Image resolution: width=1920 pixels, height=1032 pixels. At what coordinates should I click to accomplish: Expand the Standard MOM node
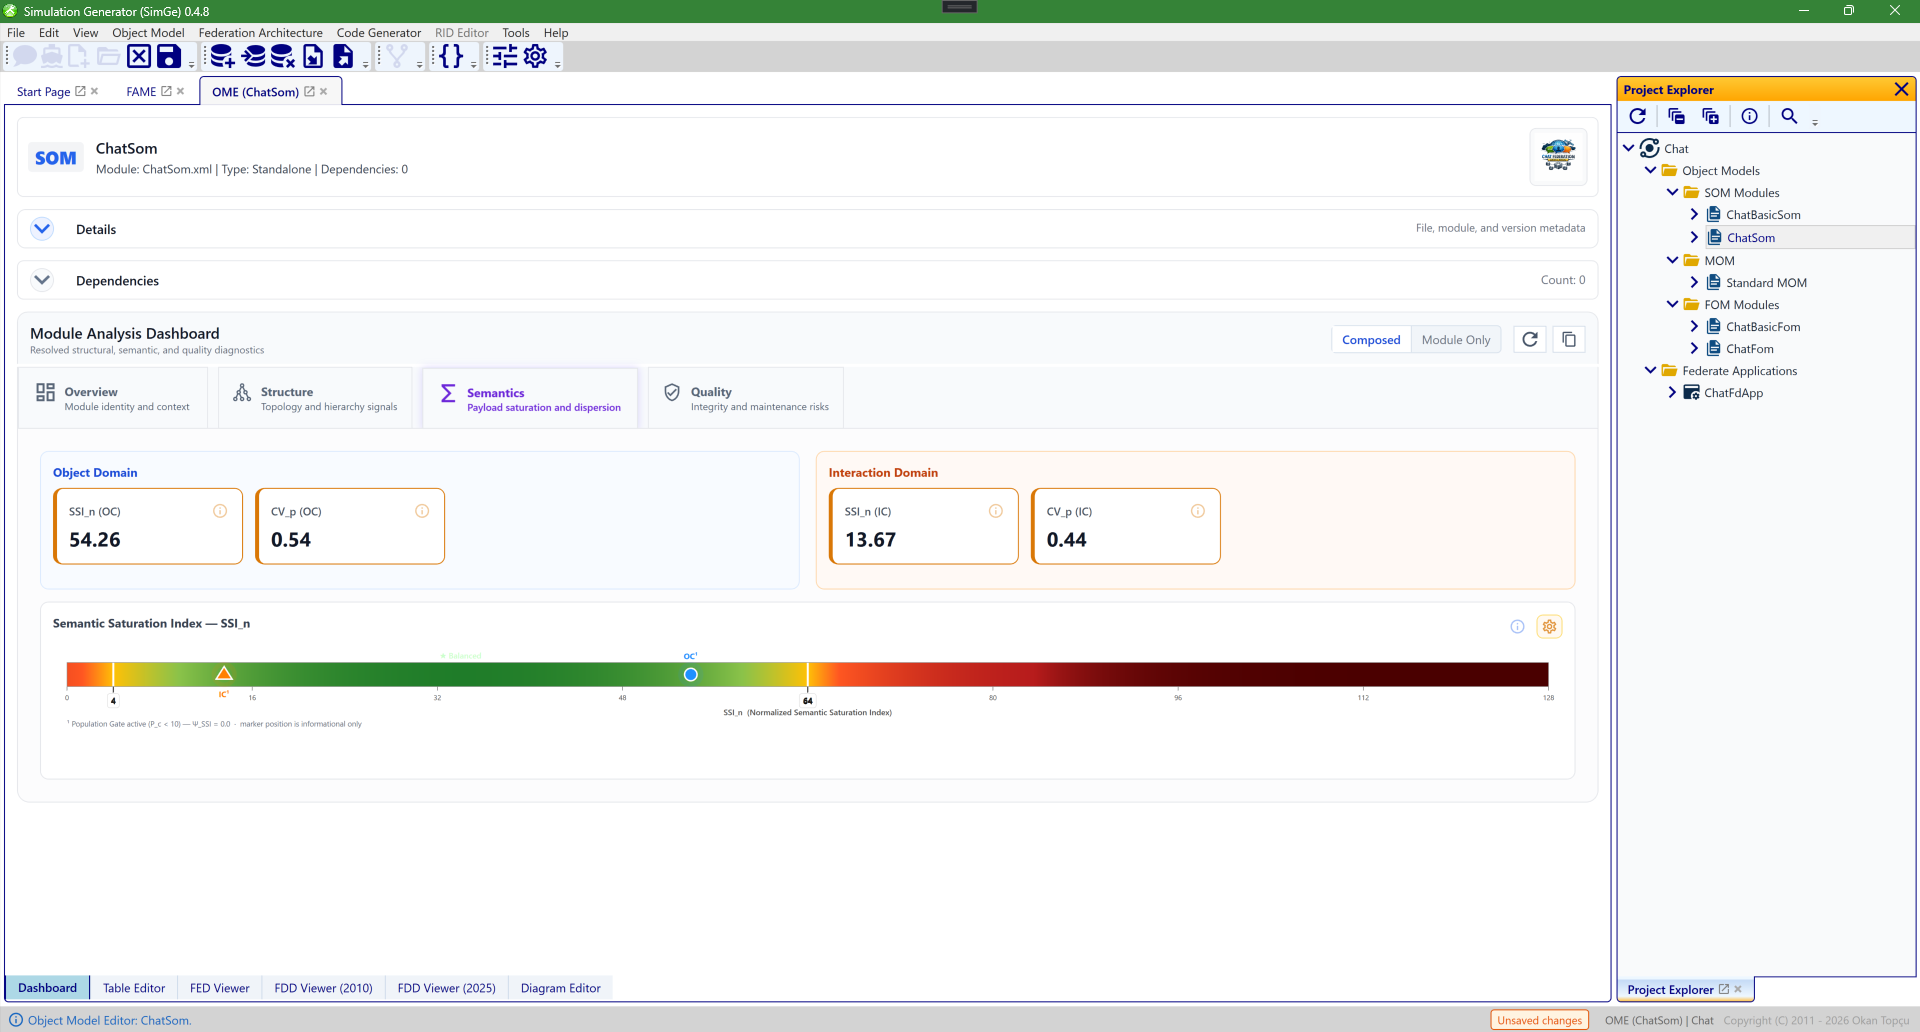pos(1694,282)
